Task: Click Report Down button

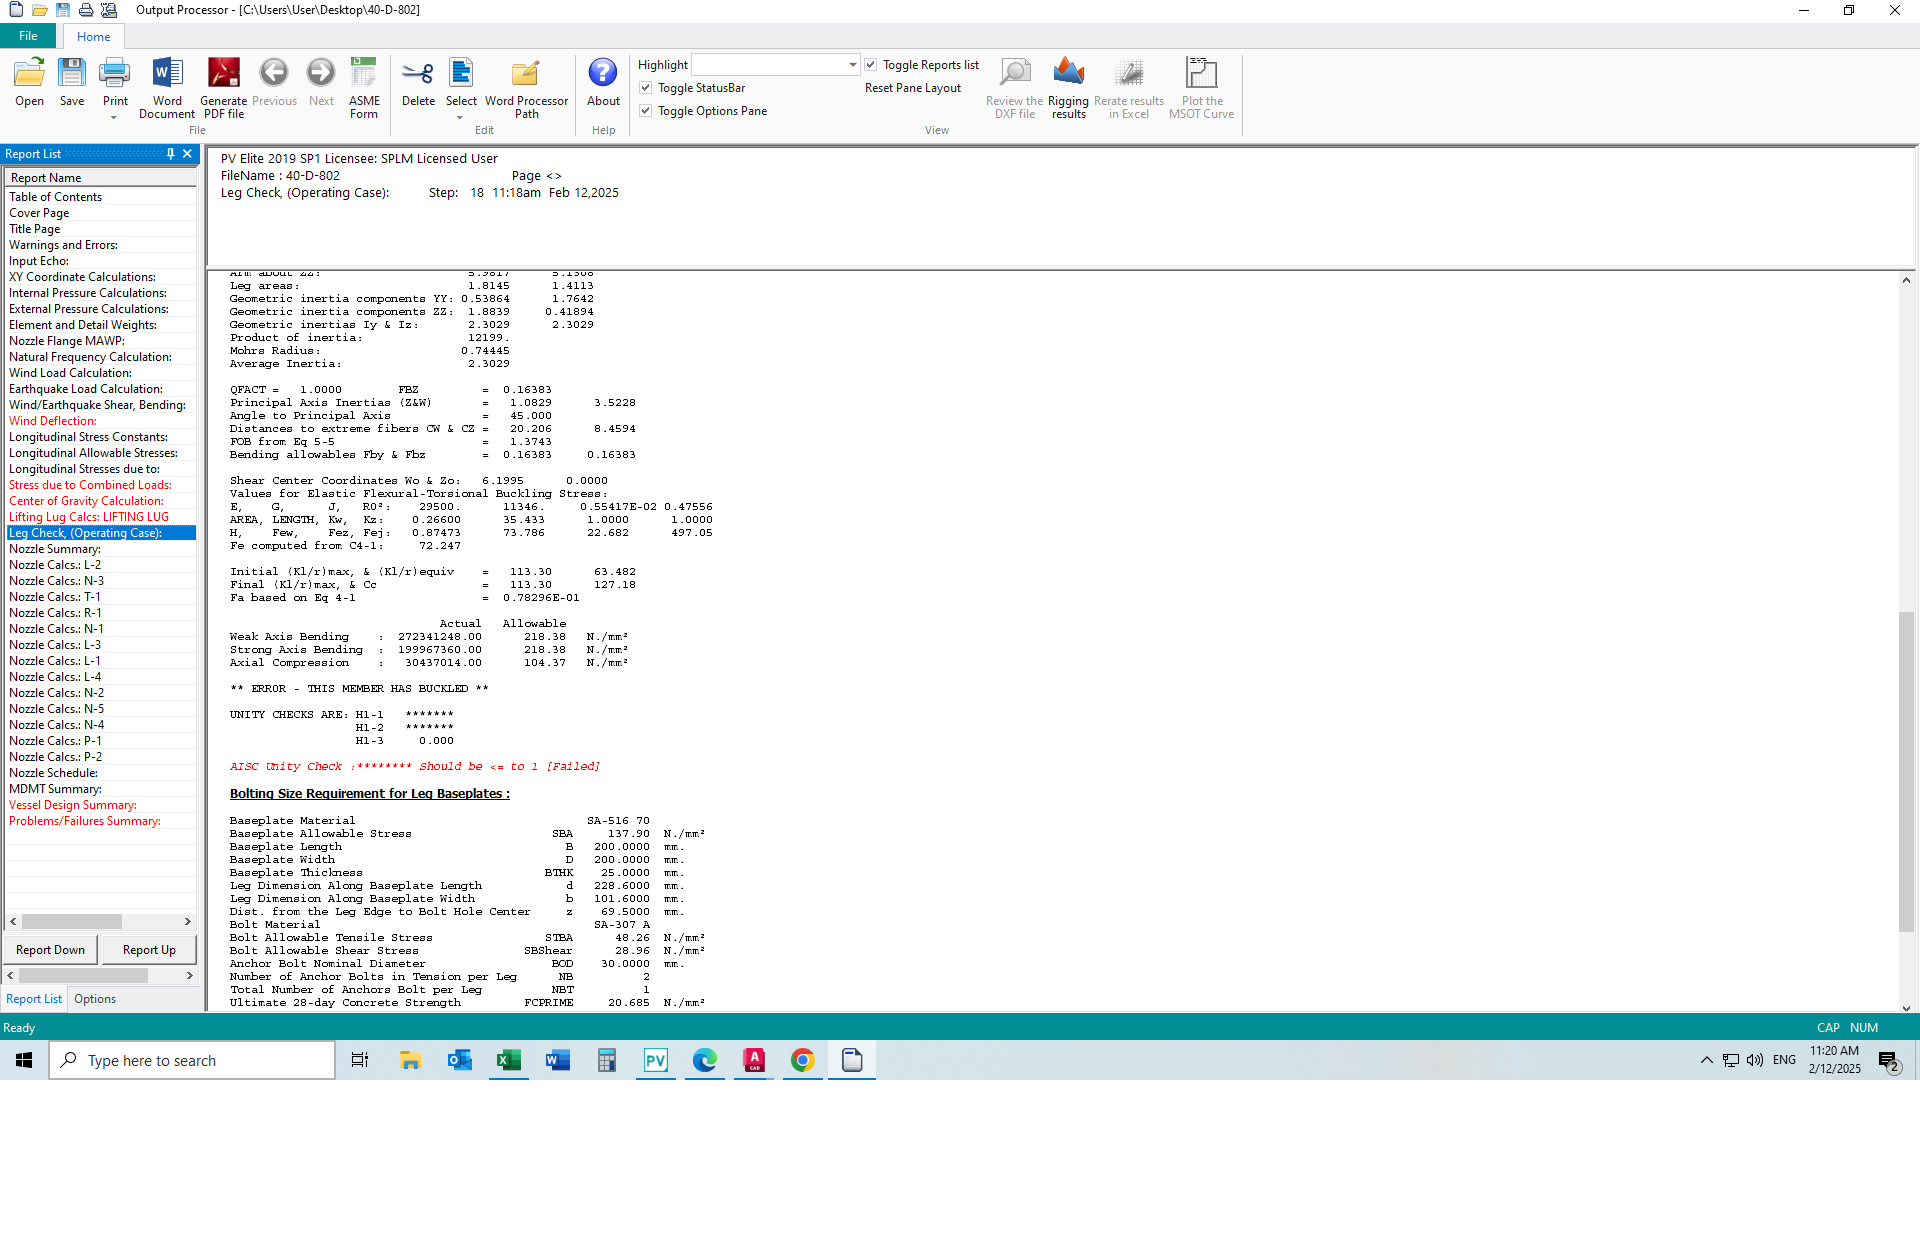Action: (51, 950)
